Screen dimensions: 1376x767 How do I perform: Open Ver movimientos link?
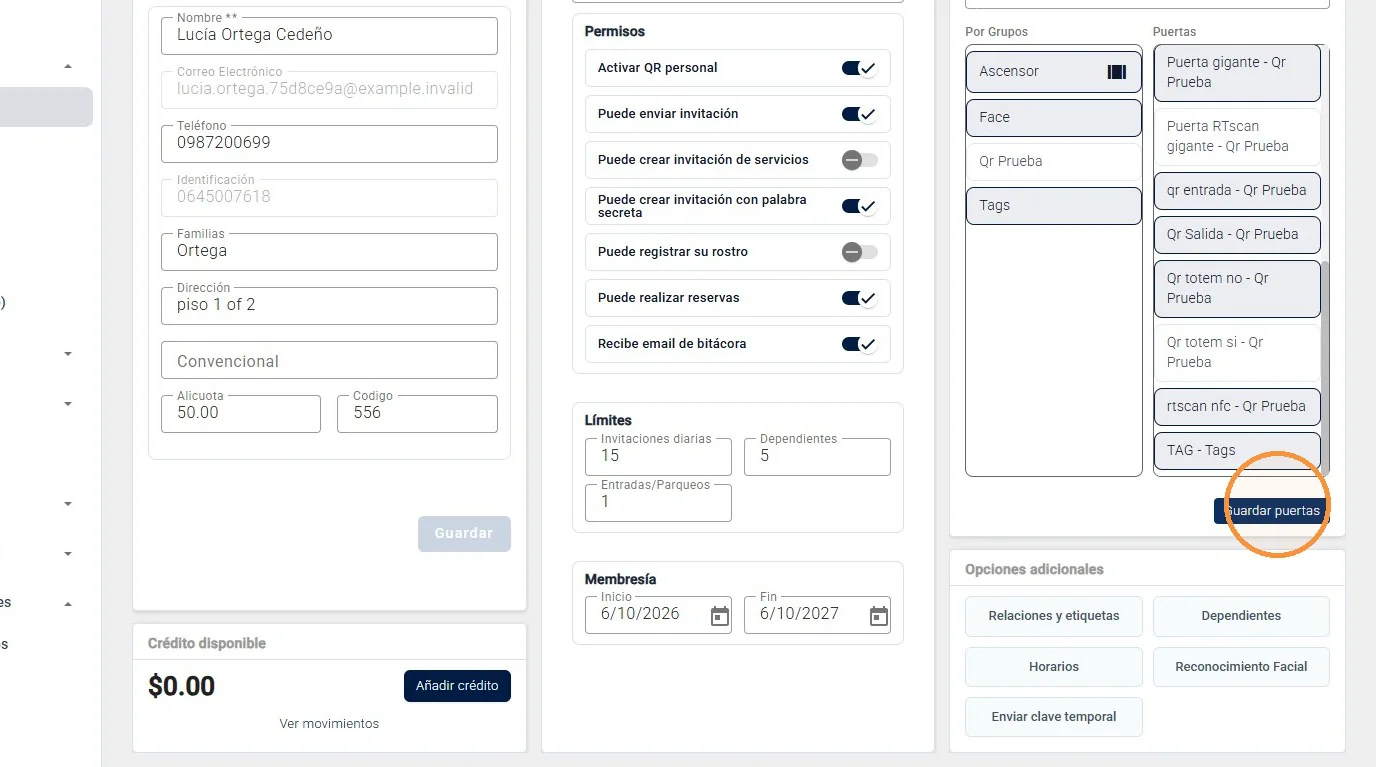click(329, 723)
